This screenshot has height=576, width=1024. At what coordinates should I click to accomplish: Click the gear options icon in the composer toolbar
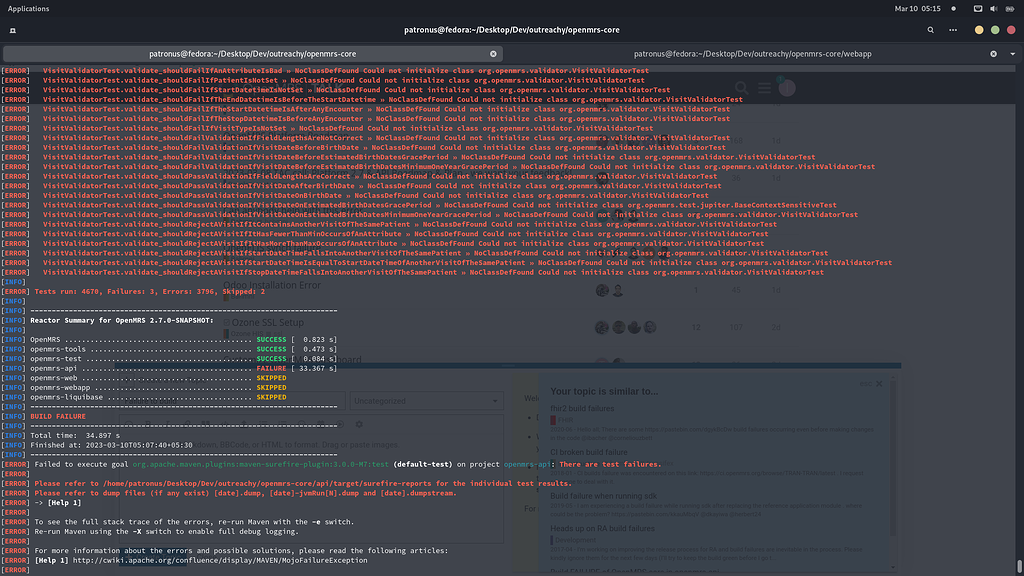click(x=360, y=424)
